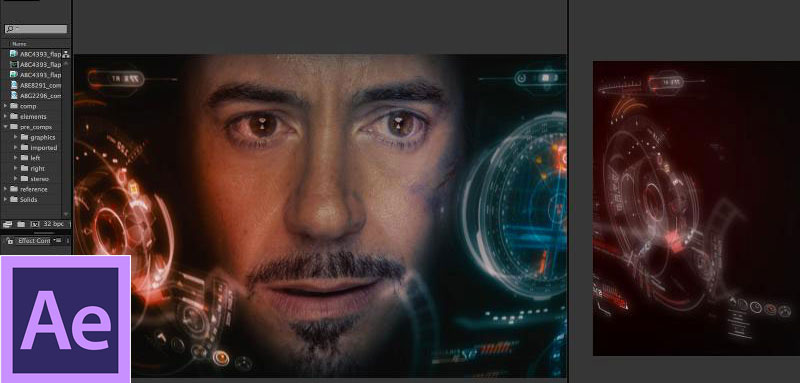Expand the elements folder

pos(6,116)
